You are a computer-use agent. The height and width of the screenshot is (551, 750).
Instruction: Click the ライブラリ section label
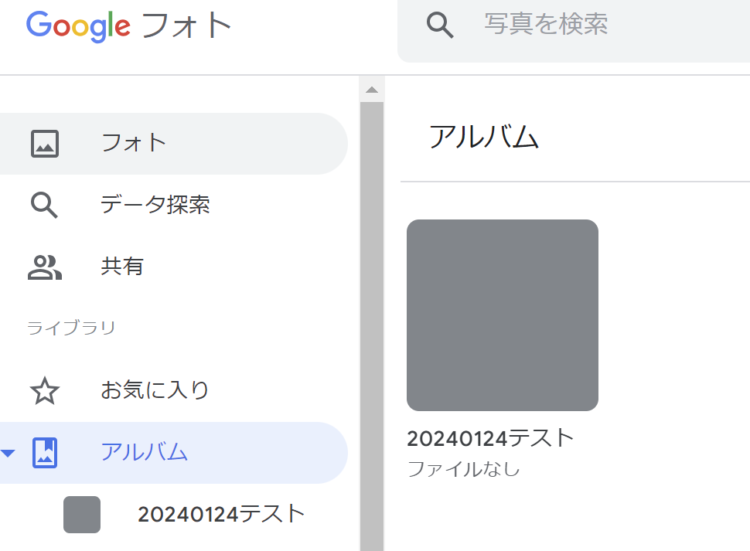click(x=71, y=328)
